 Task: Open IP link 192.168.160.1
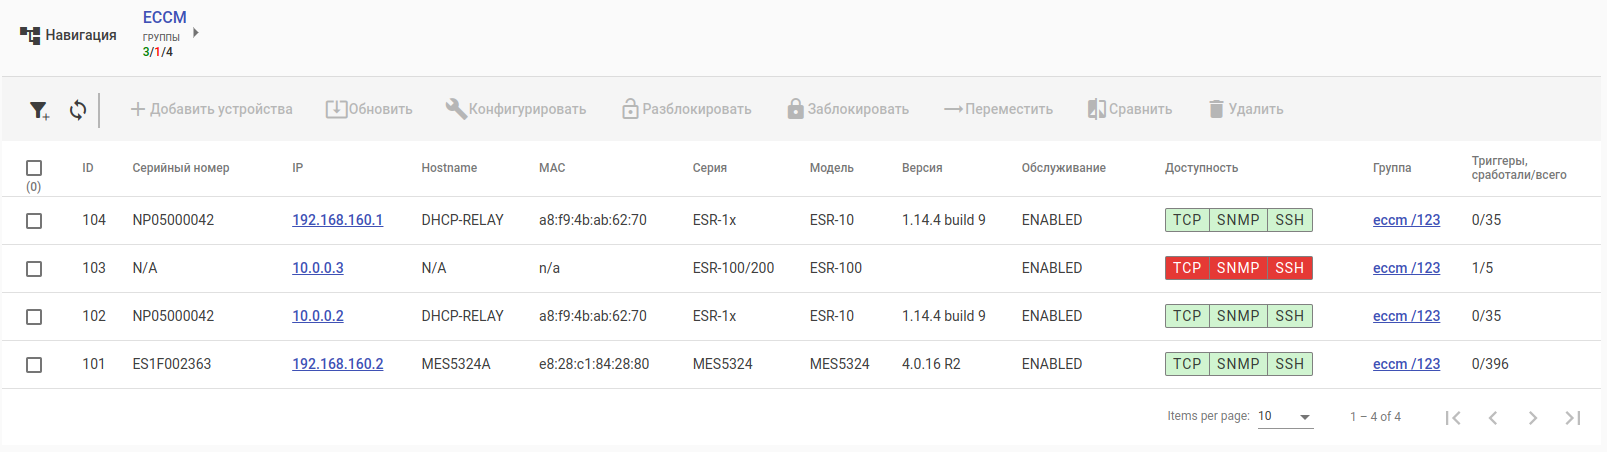pyautogui.click(x=337, y=220)
